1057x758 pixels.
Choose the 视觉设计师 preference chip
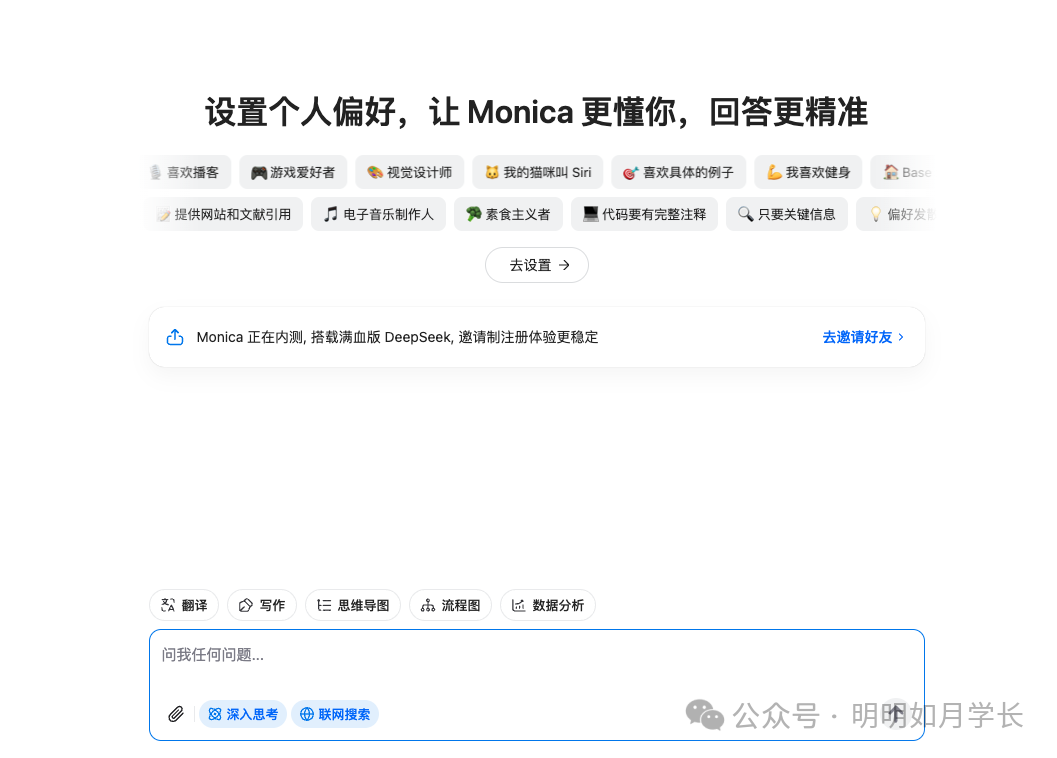(x=410, y=172)
